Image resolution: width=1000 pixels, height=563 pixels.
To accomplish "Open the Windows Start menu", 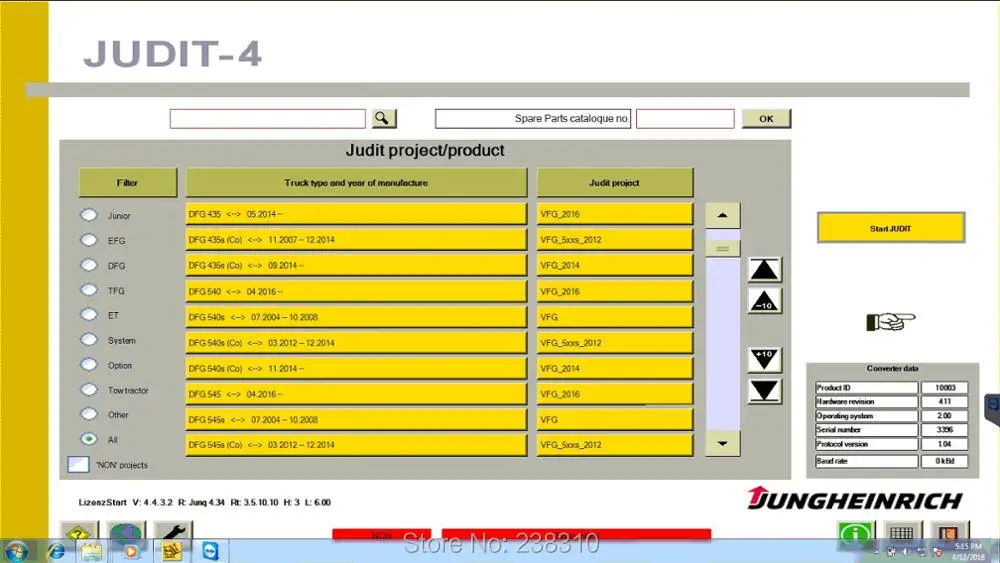I will tap(17, 551).
